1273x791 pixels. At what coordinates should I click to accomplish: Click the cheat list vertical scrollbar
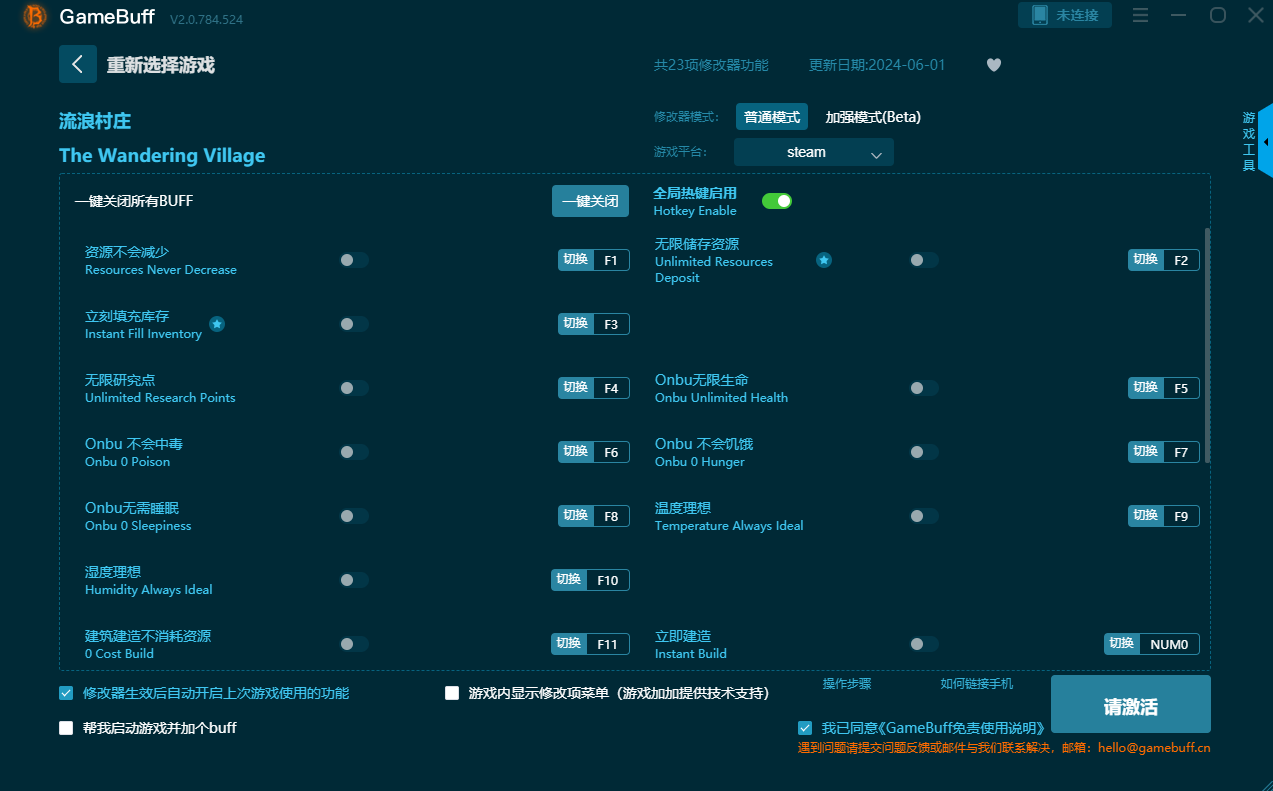point(1207,345)
